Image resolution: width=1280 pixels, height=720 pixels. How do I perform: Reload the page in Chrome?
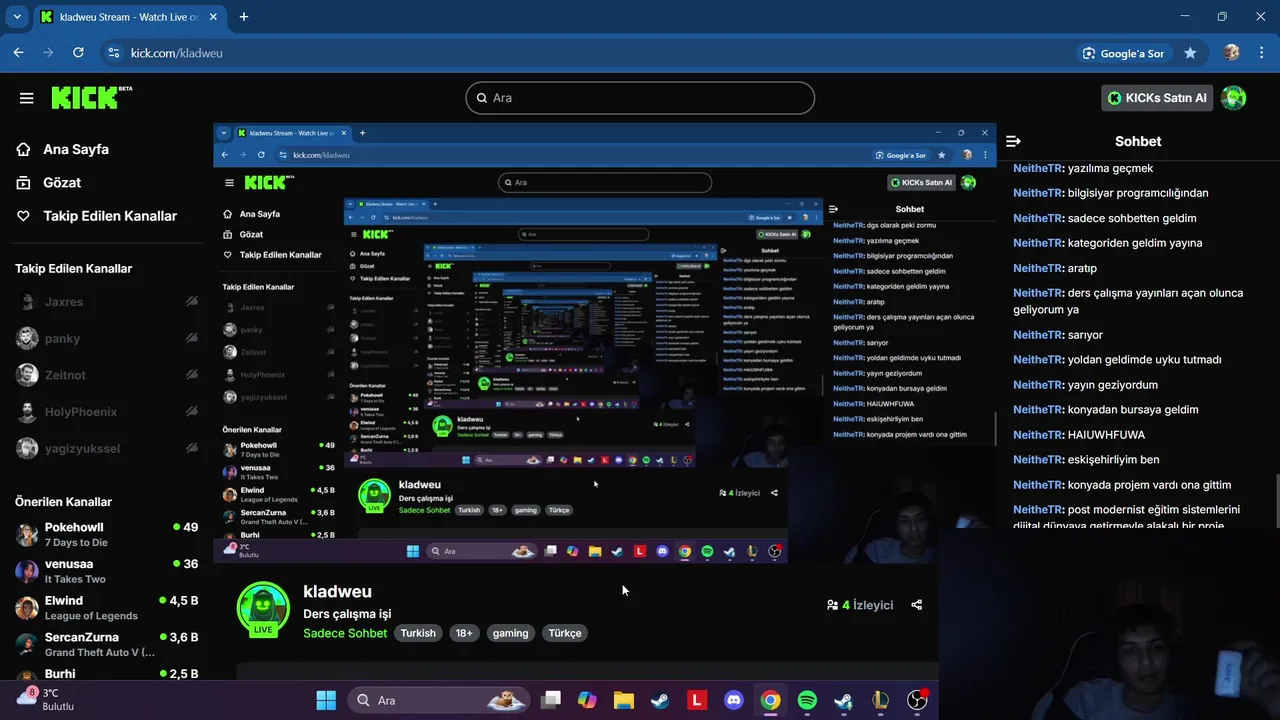(x=78, y=53)
